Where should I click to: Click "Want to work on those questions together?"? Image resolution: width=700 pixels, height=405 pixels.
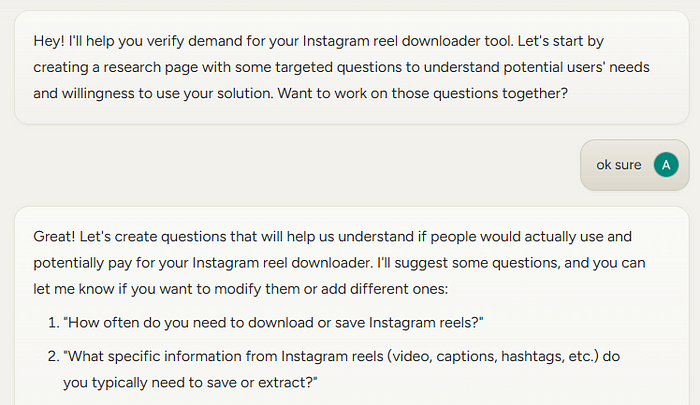(x=423, y=93)
